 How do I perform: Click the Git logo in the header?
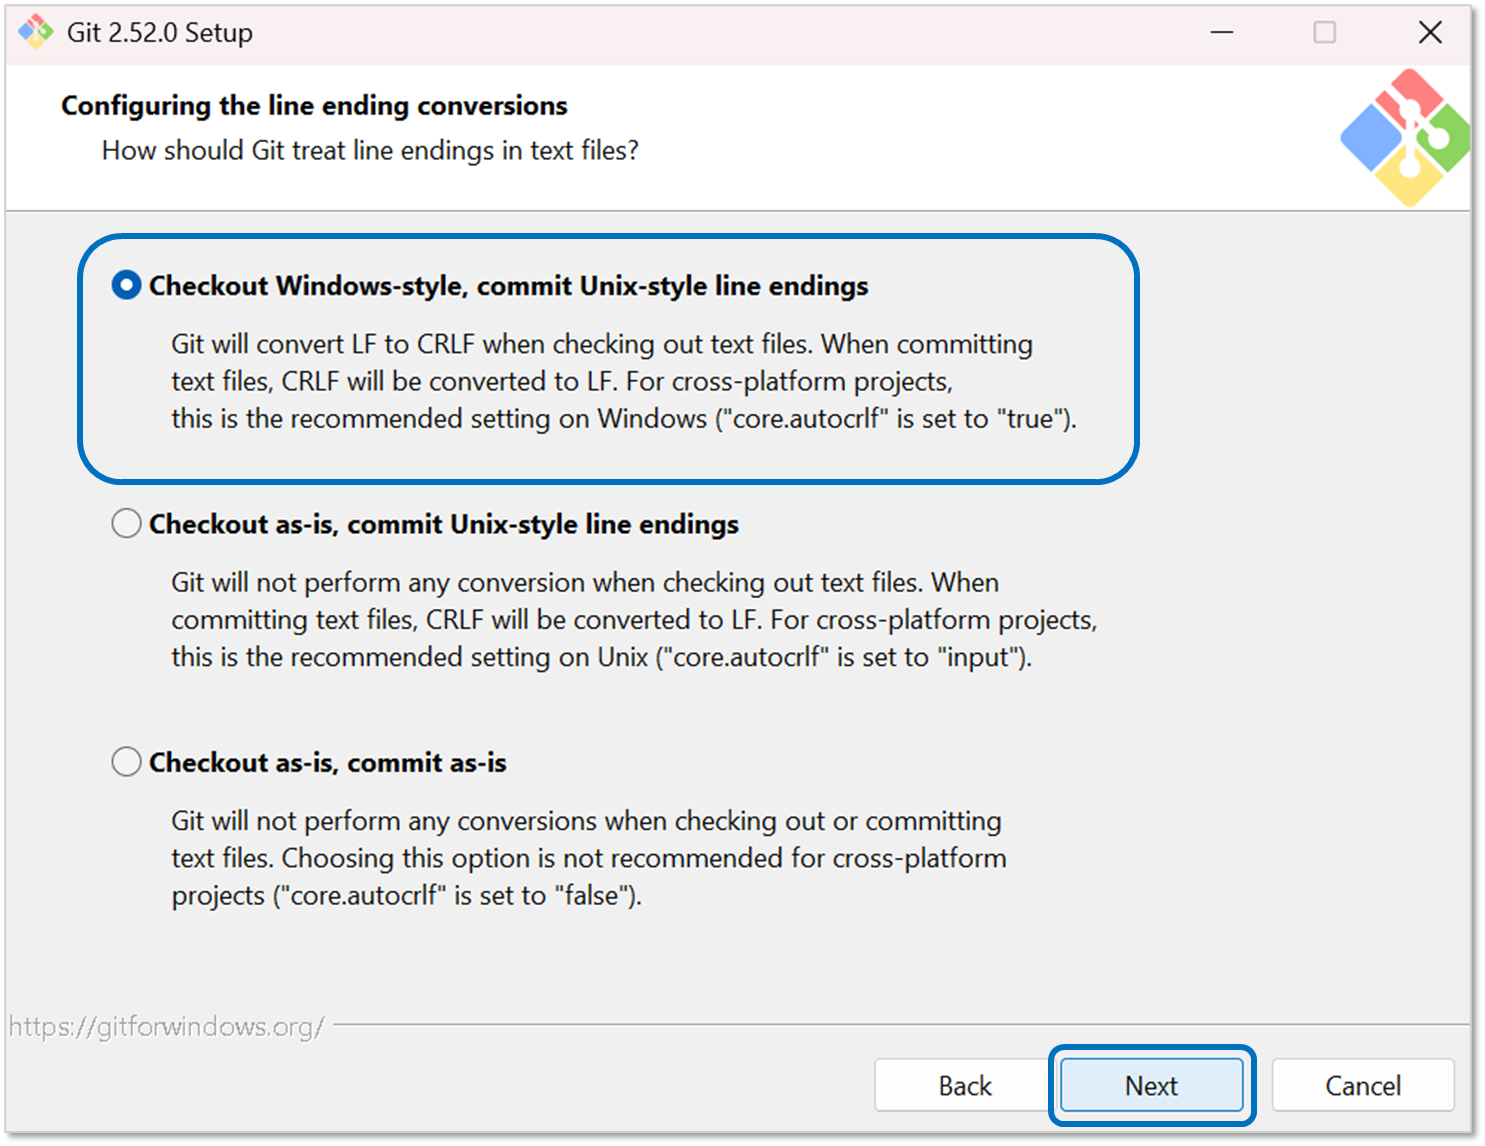tap(1405, 137)
